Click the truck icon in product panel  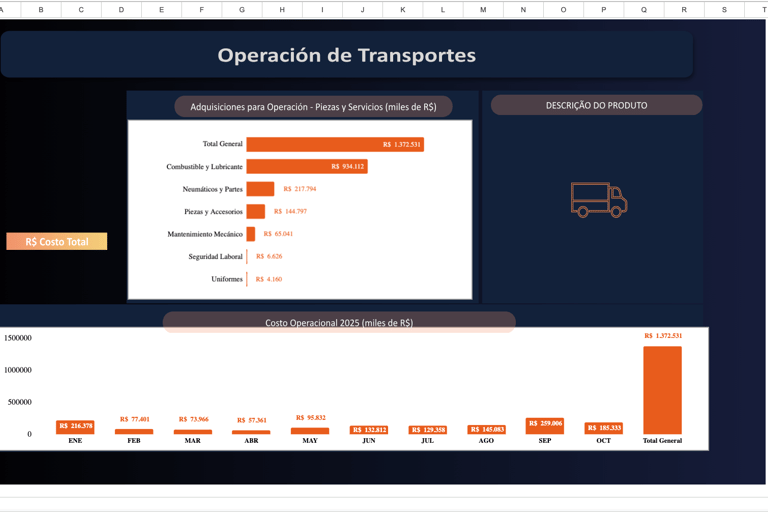click(599, 200)
